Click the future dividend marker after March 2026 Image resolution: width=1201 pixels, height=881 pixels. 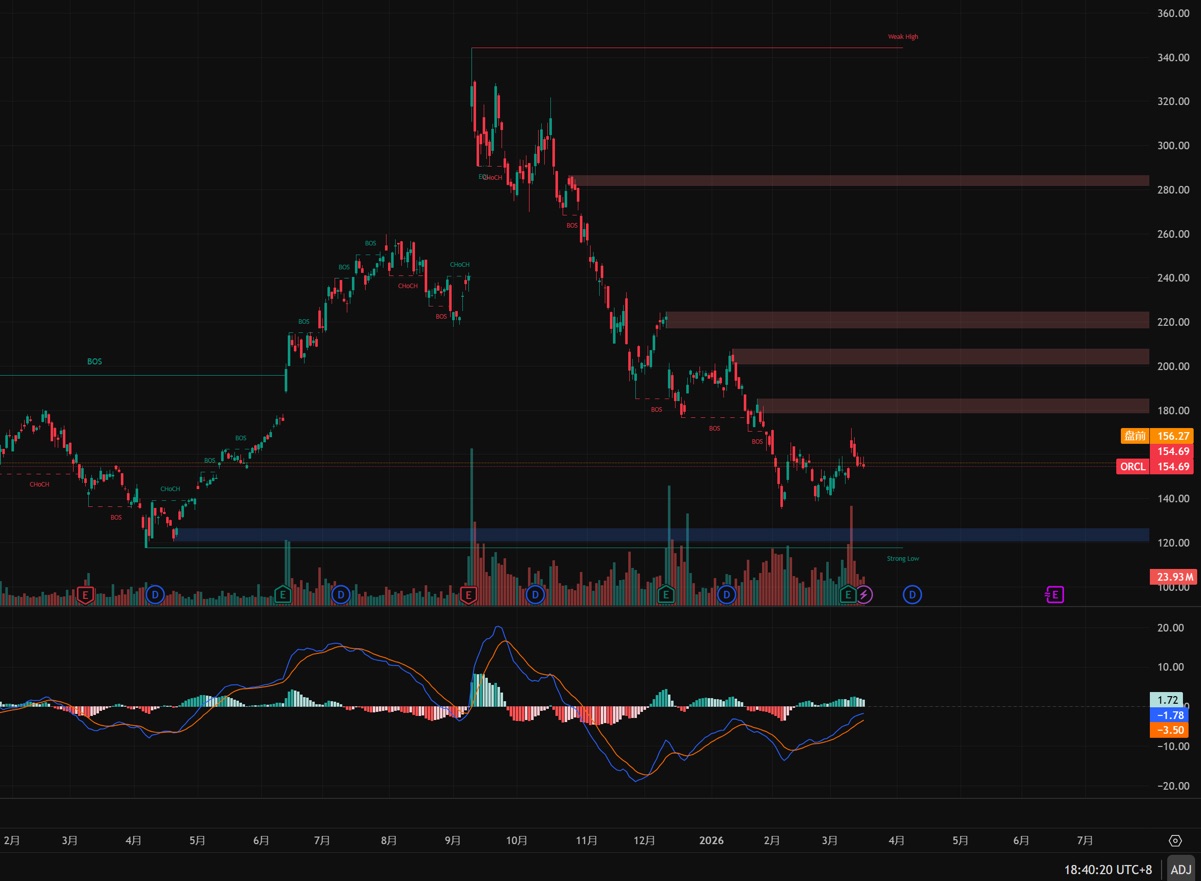912,595
